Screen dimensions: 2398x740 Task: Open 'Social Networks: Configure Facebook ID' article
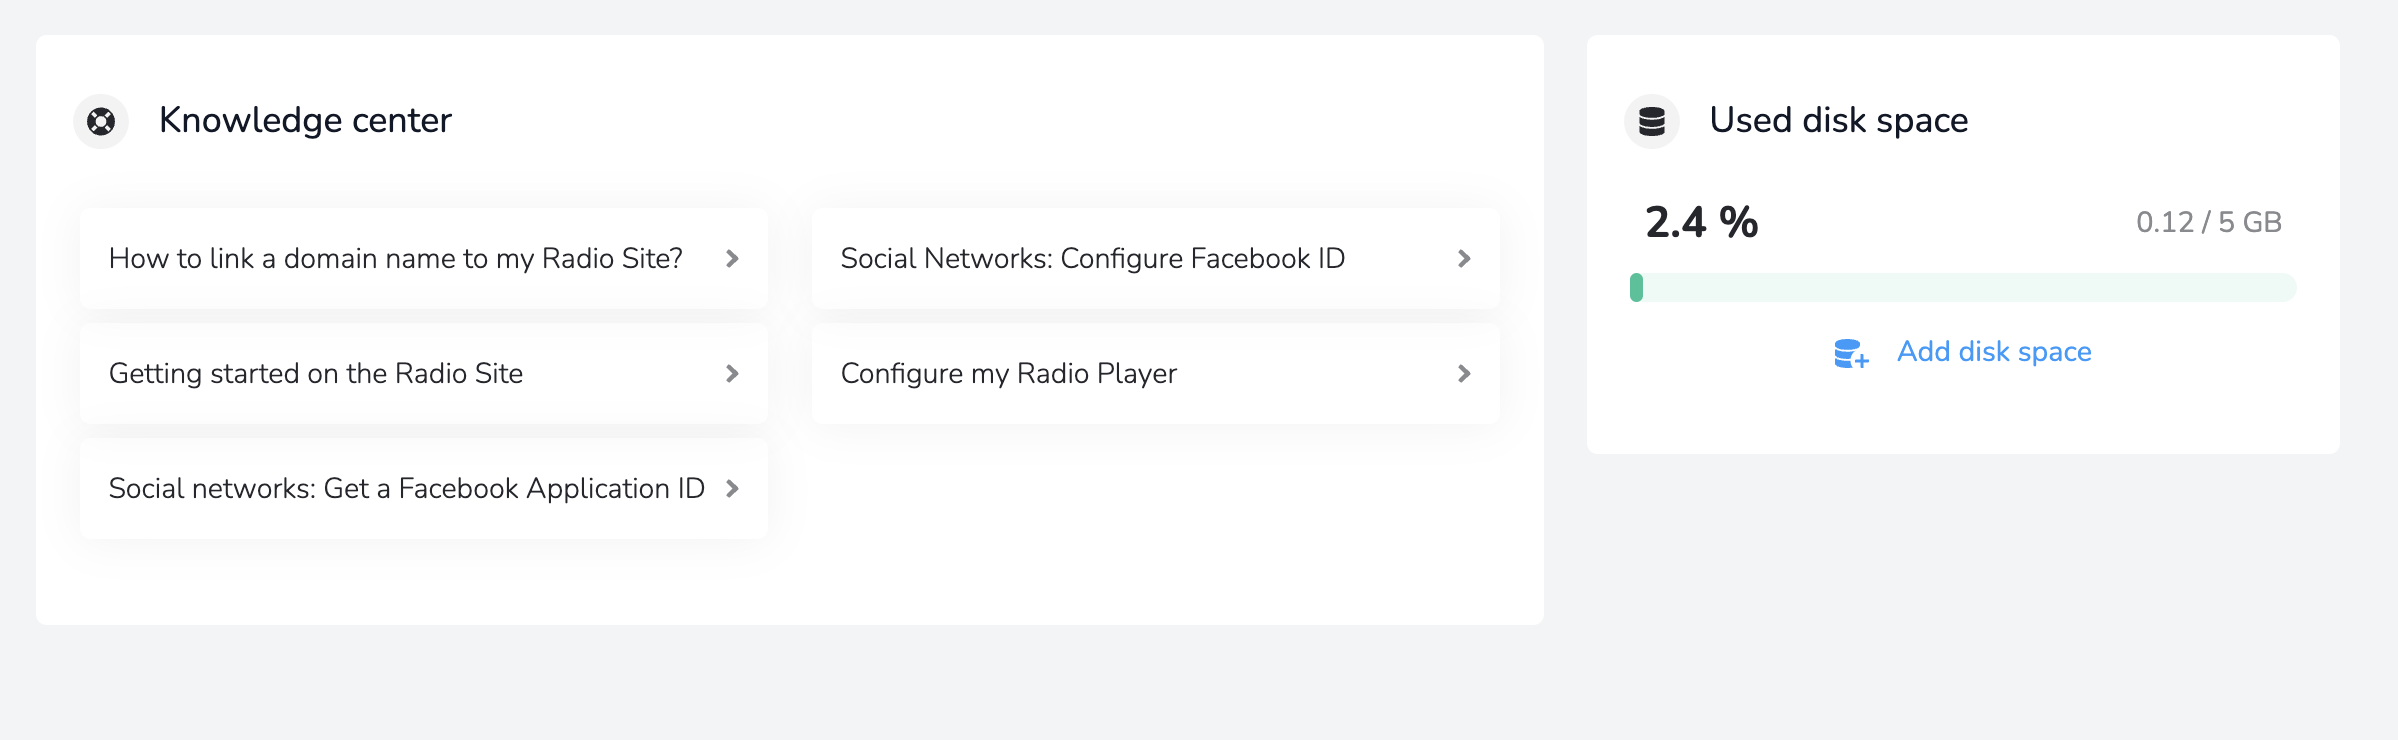click(1092, 259)
